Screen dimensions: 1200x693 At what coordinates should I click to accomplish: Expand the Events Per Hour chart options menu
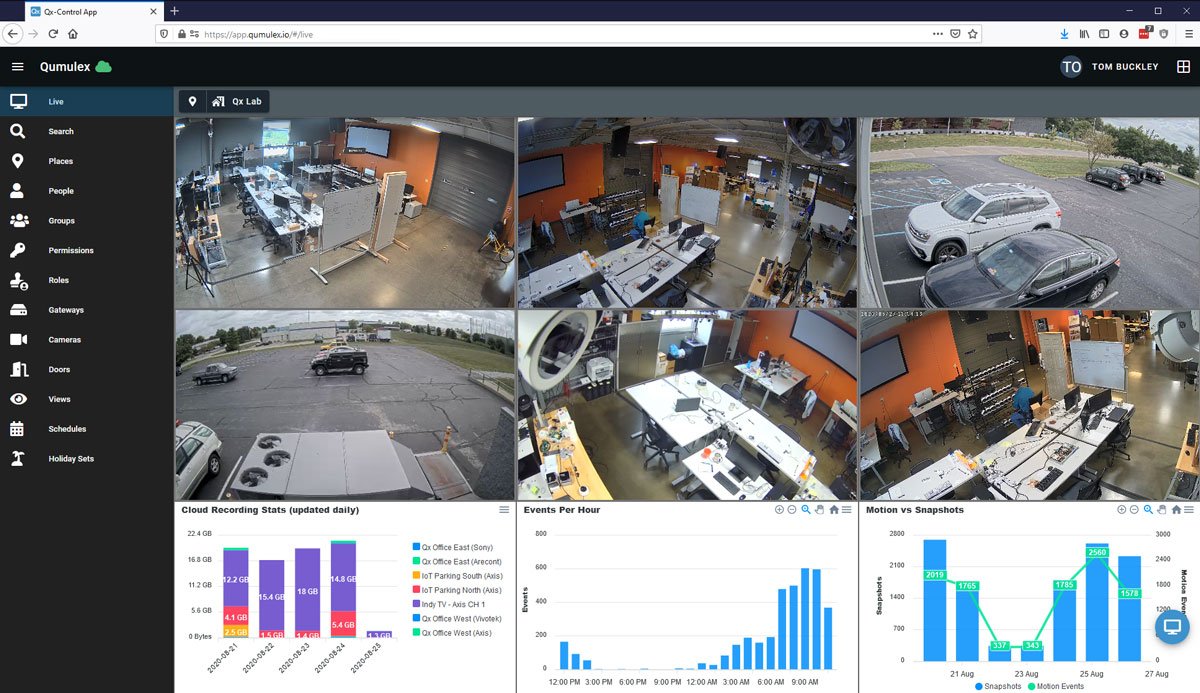(x=847, y=510)
